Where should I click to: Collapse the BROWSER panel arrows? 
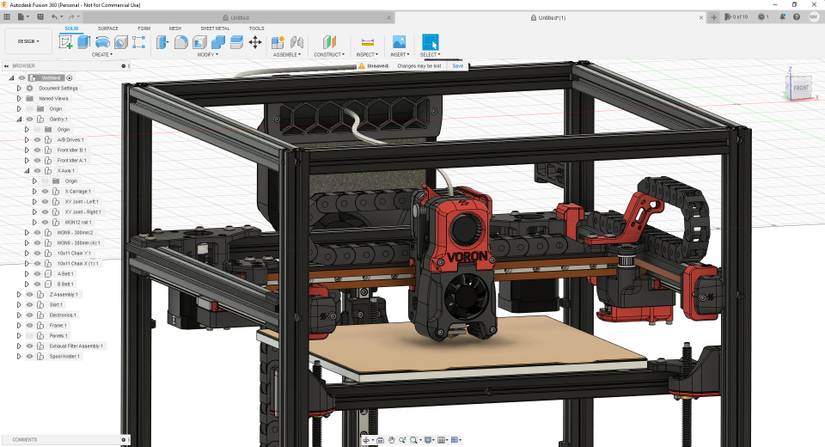6,66
